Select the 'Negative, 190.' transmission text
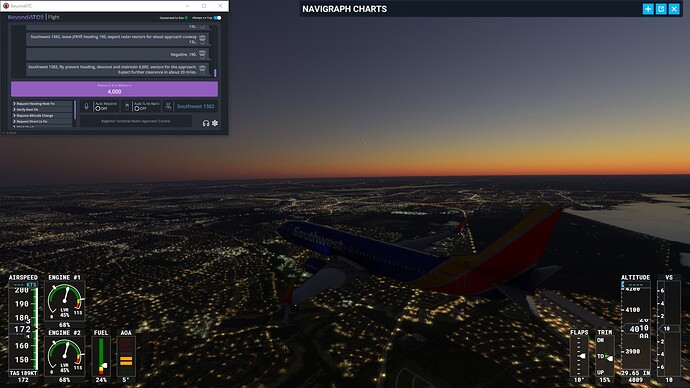Screen dimensions: 690x388 tap(184, 55)
